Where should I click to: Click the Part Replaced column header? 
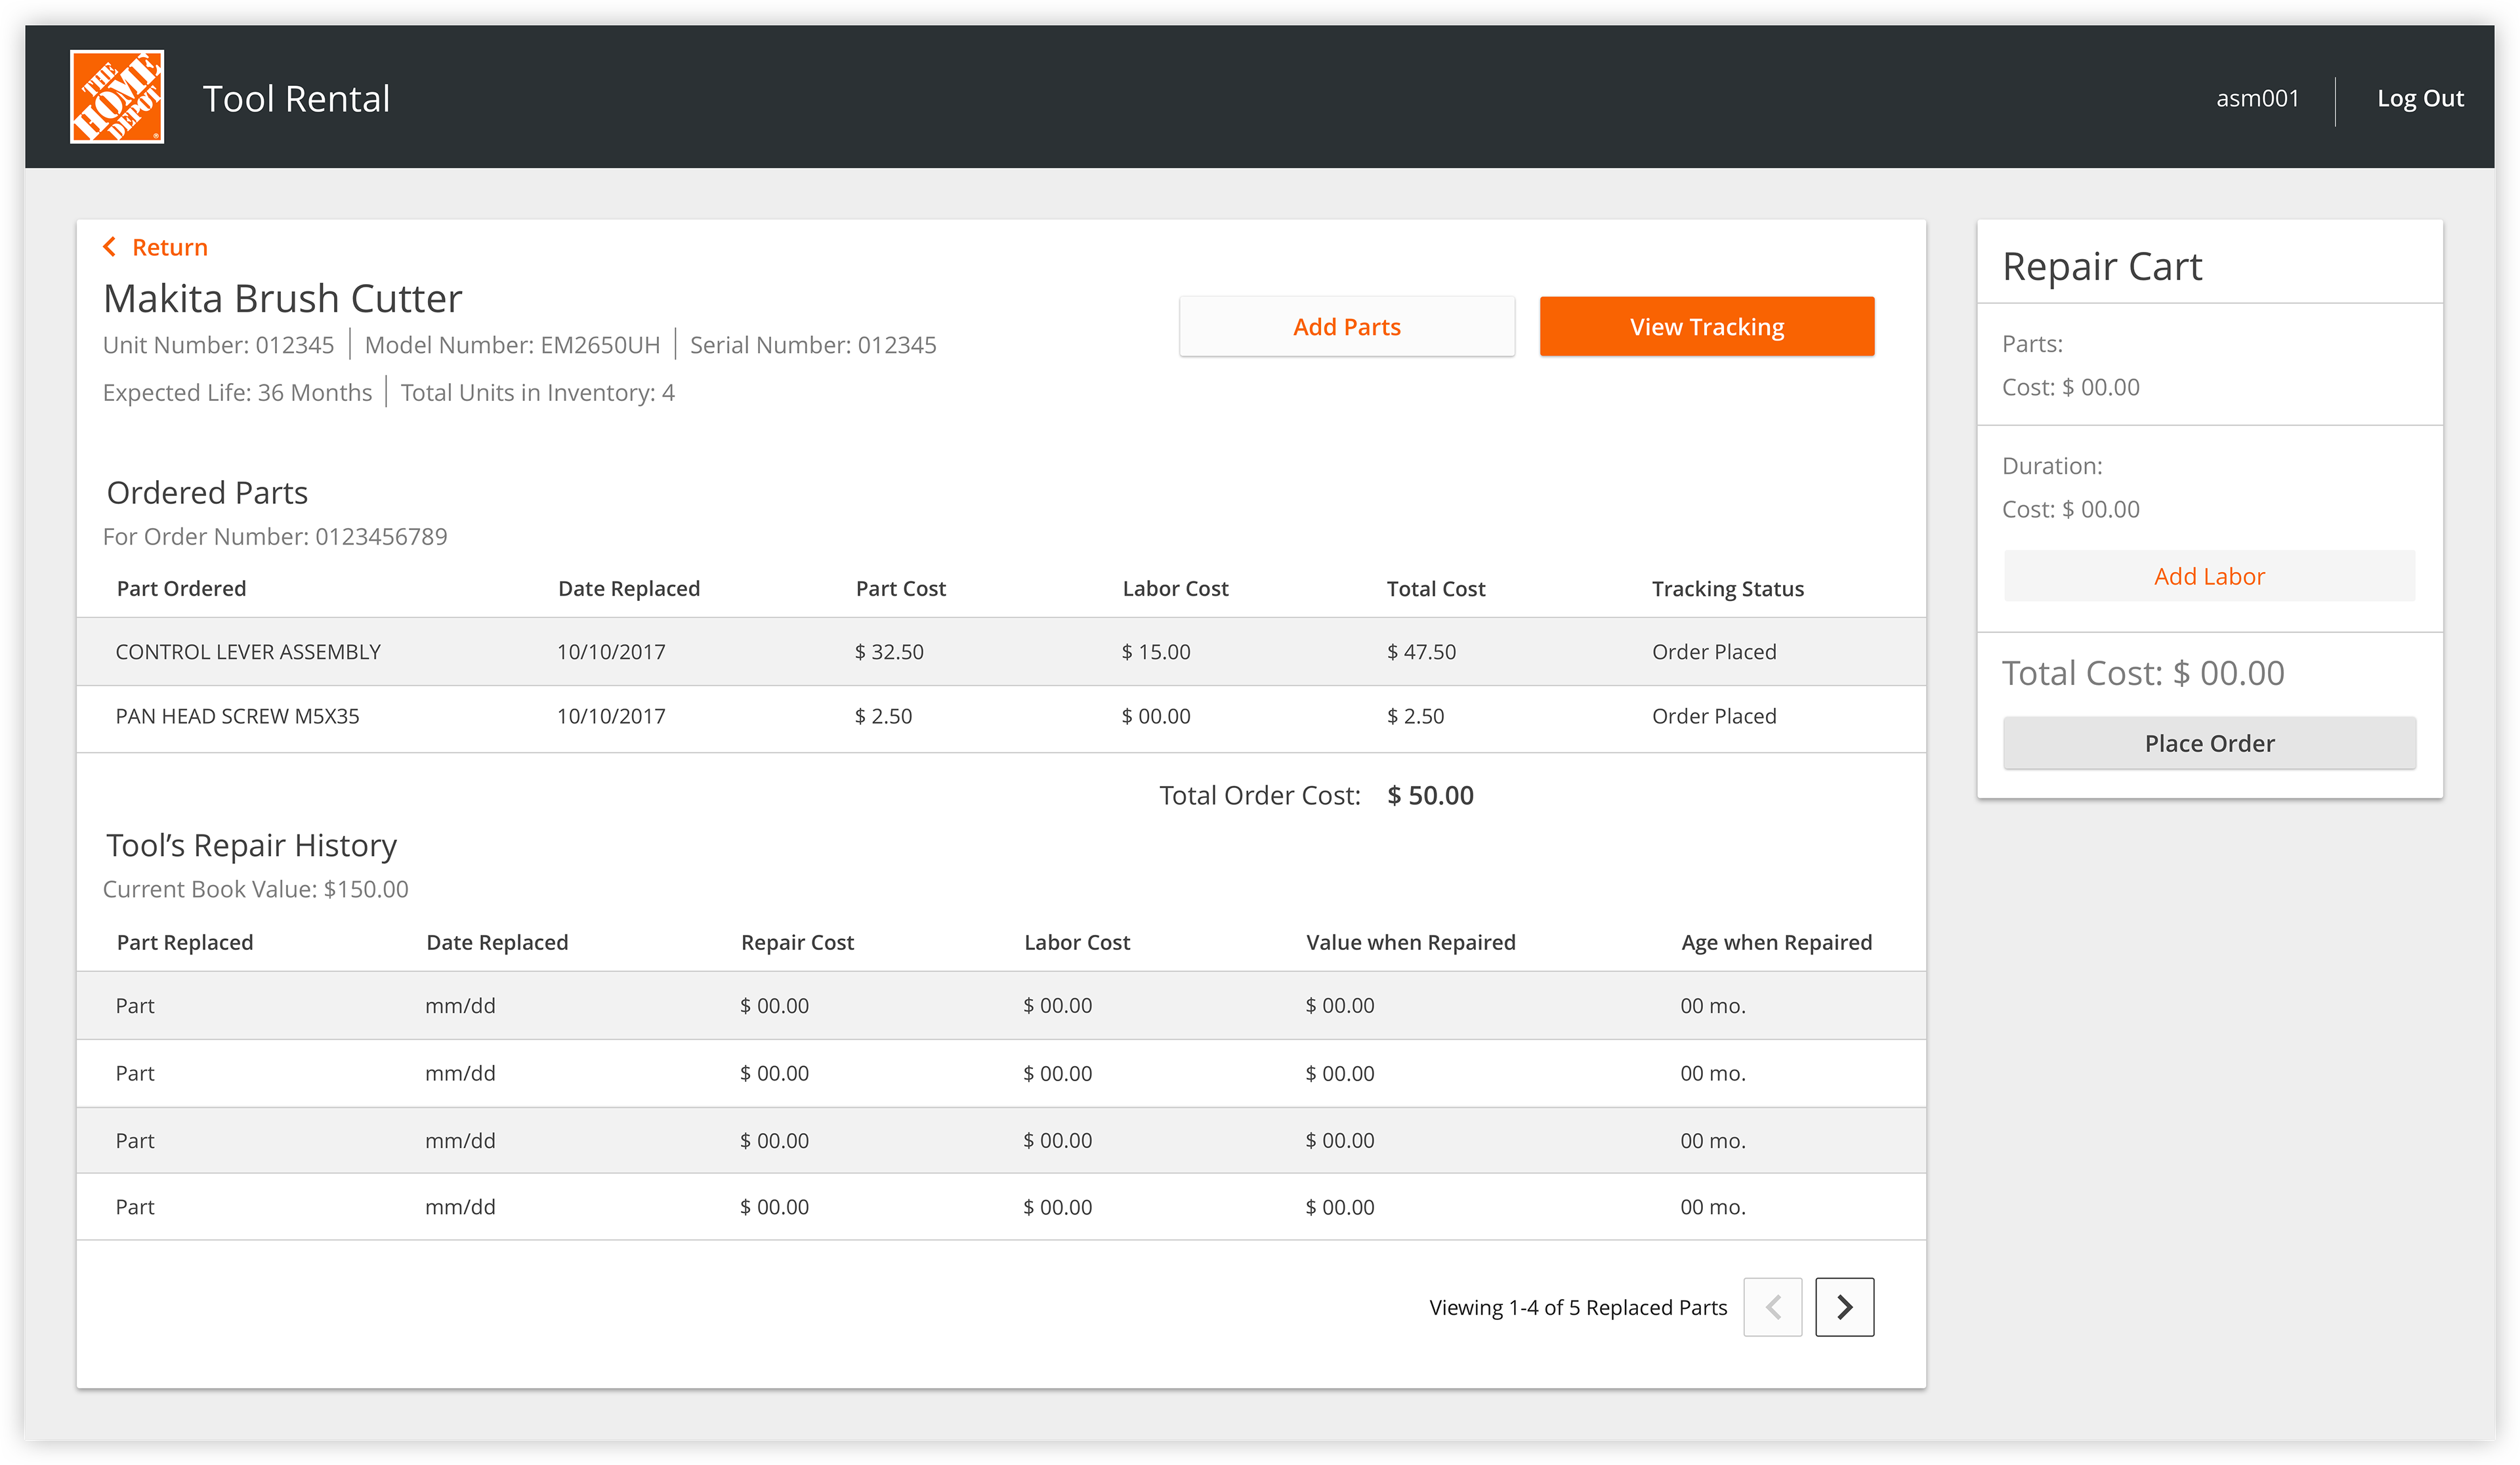(185, 942)
